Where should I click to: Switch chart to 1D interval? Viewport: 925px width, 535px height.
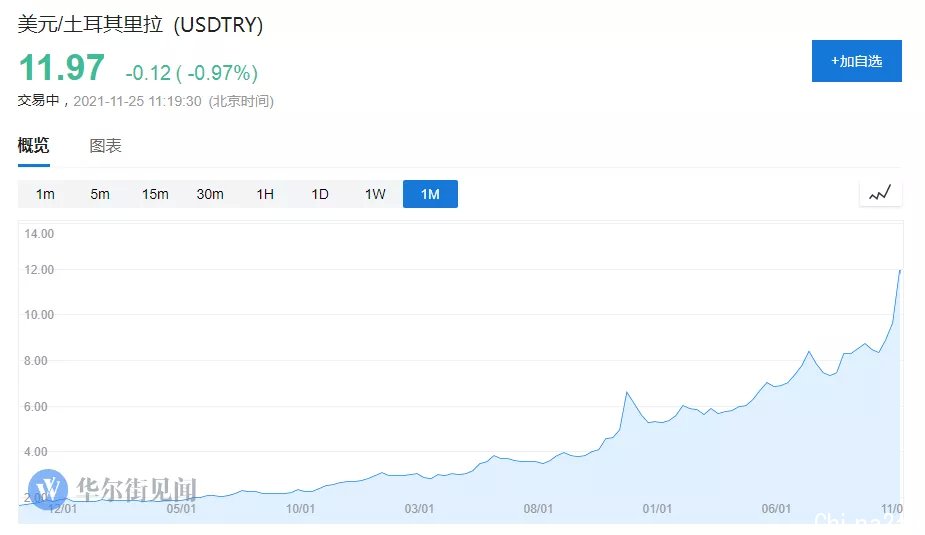(x=320, y=194)
